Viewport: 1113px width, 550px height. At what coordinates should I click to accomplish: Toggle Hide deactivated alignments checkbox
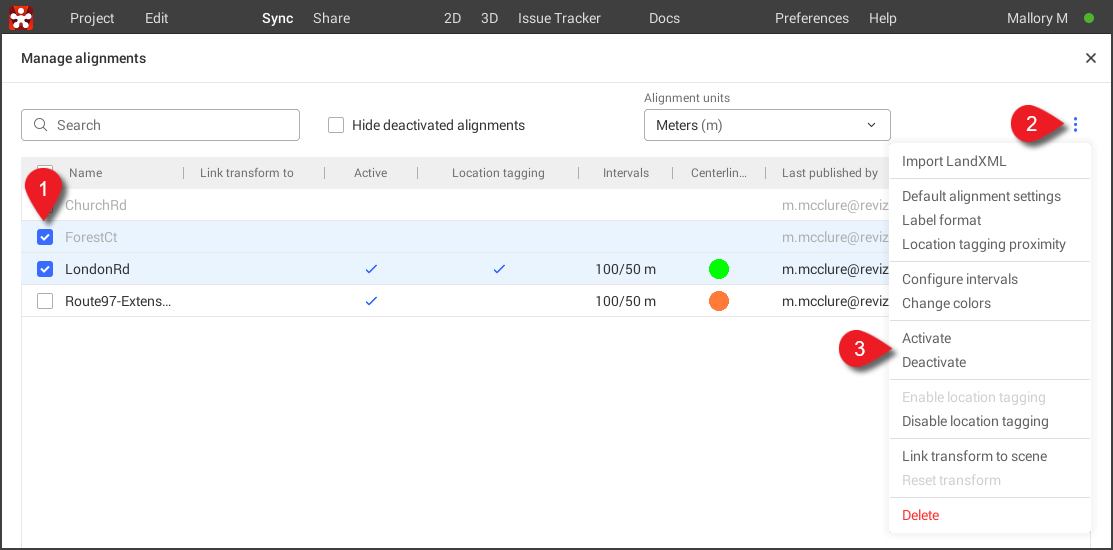(x=336, y=125)
